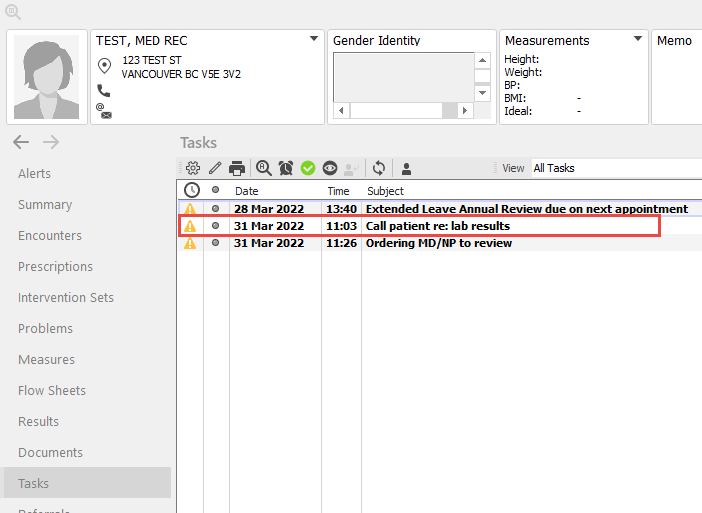Click the patient photo thumbnail
702x513 pixels.
[46, 77]
